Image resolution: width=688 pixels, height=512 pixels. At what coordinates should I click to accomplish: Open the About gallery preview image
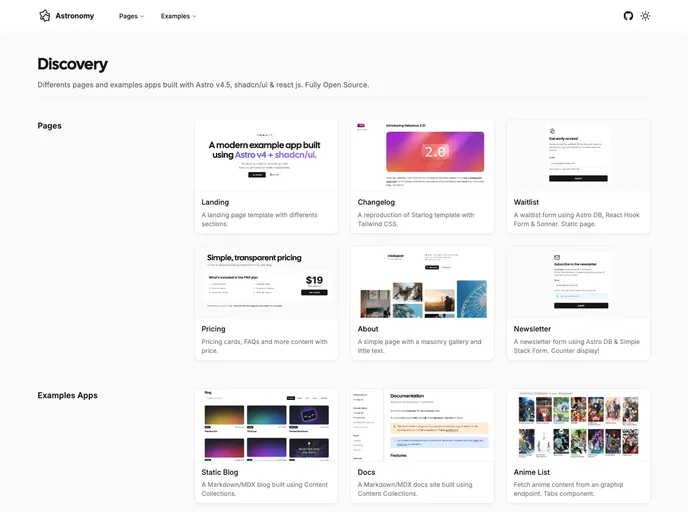[x=422, y=282]
